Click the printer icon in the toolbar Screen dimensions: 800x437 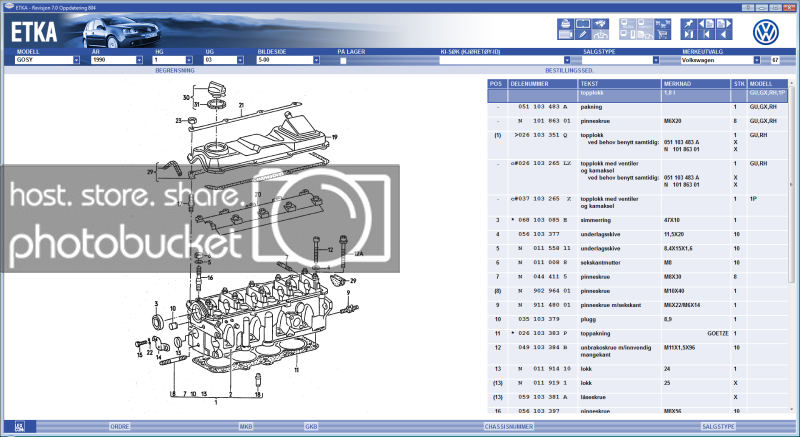565,24
